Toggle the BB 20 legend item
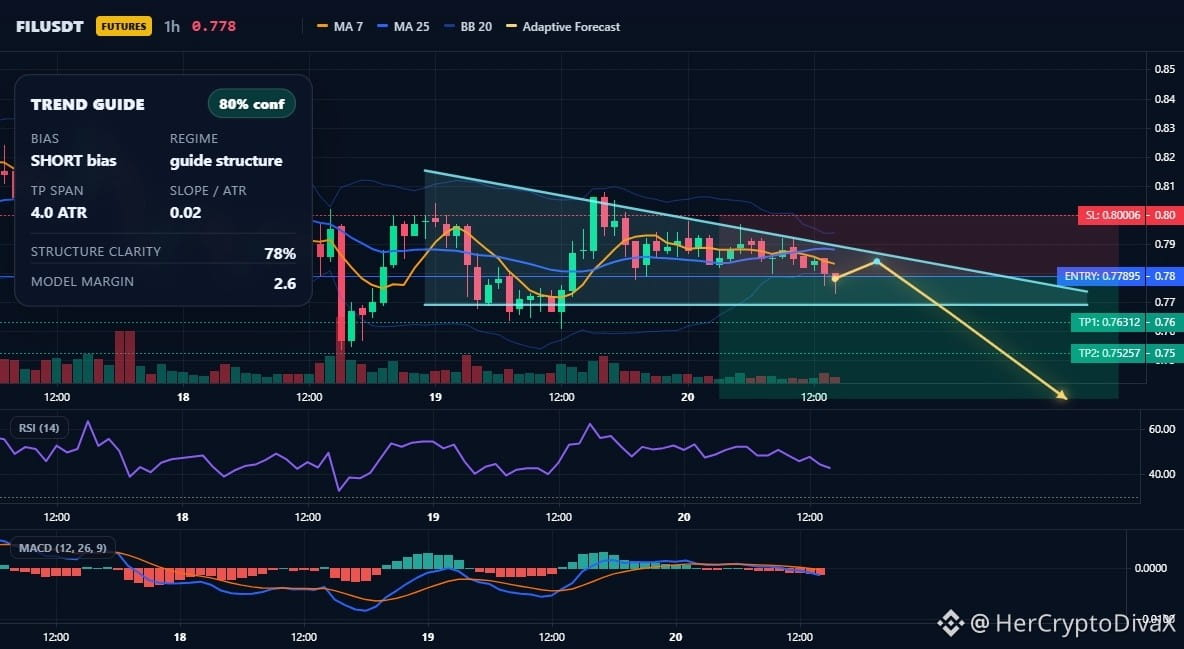 coord(468,26)
